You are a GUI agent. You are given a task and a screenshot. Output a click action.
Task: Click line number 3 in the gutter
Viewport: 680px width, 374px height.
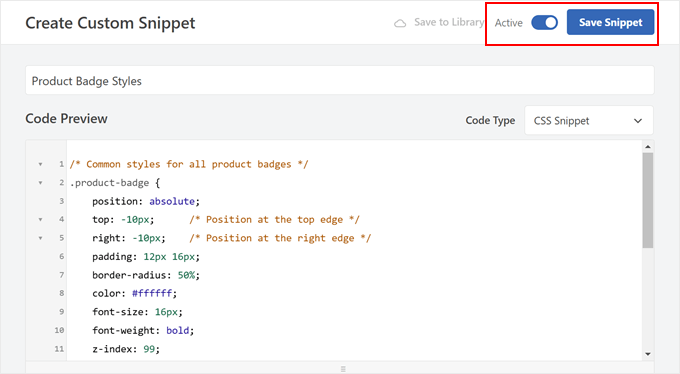point(62,201)
